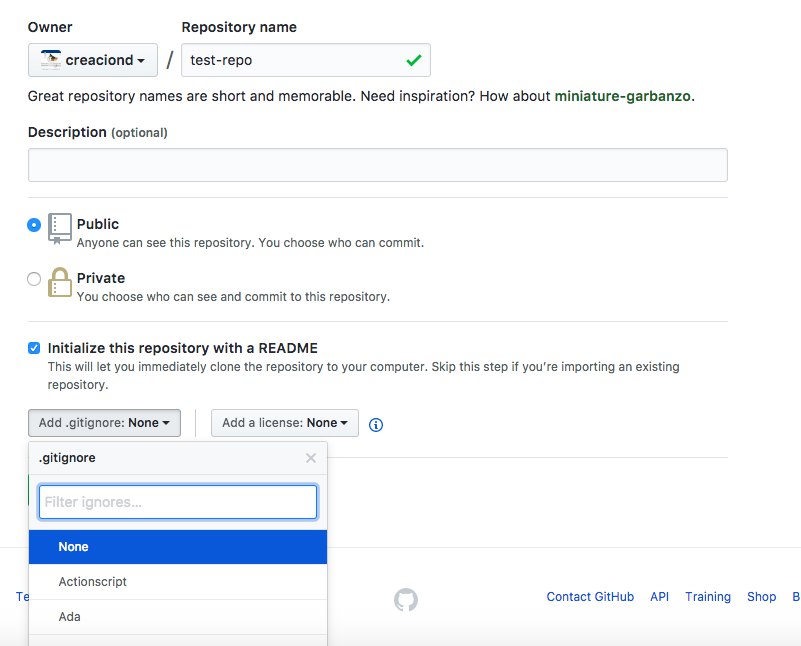Choose None in the .gitignore list
This screenshot has width=801, height=646.
tap(178, 547)
